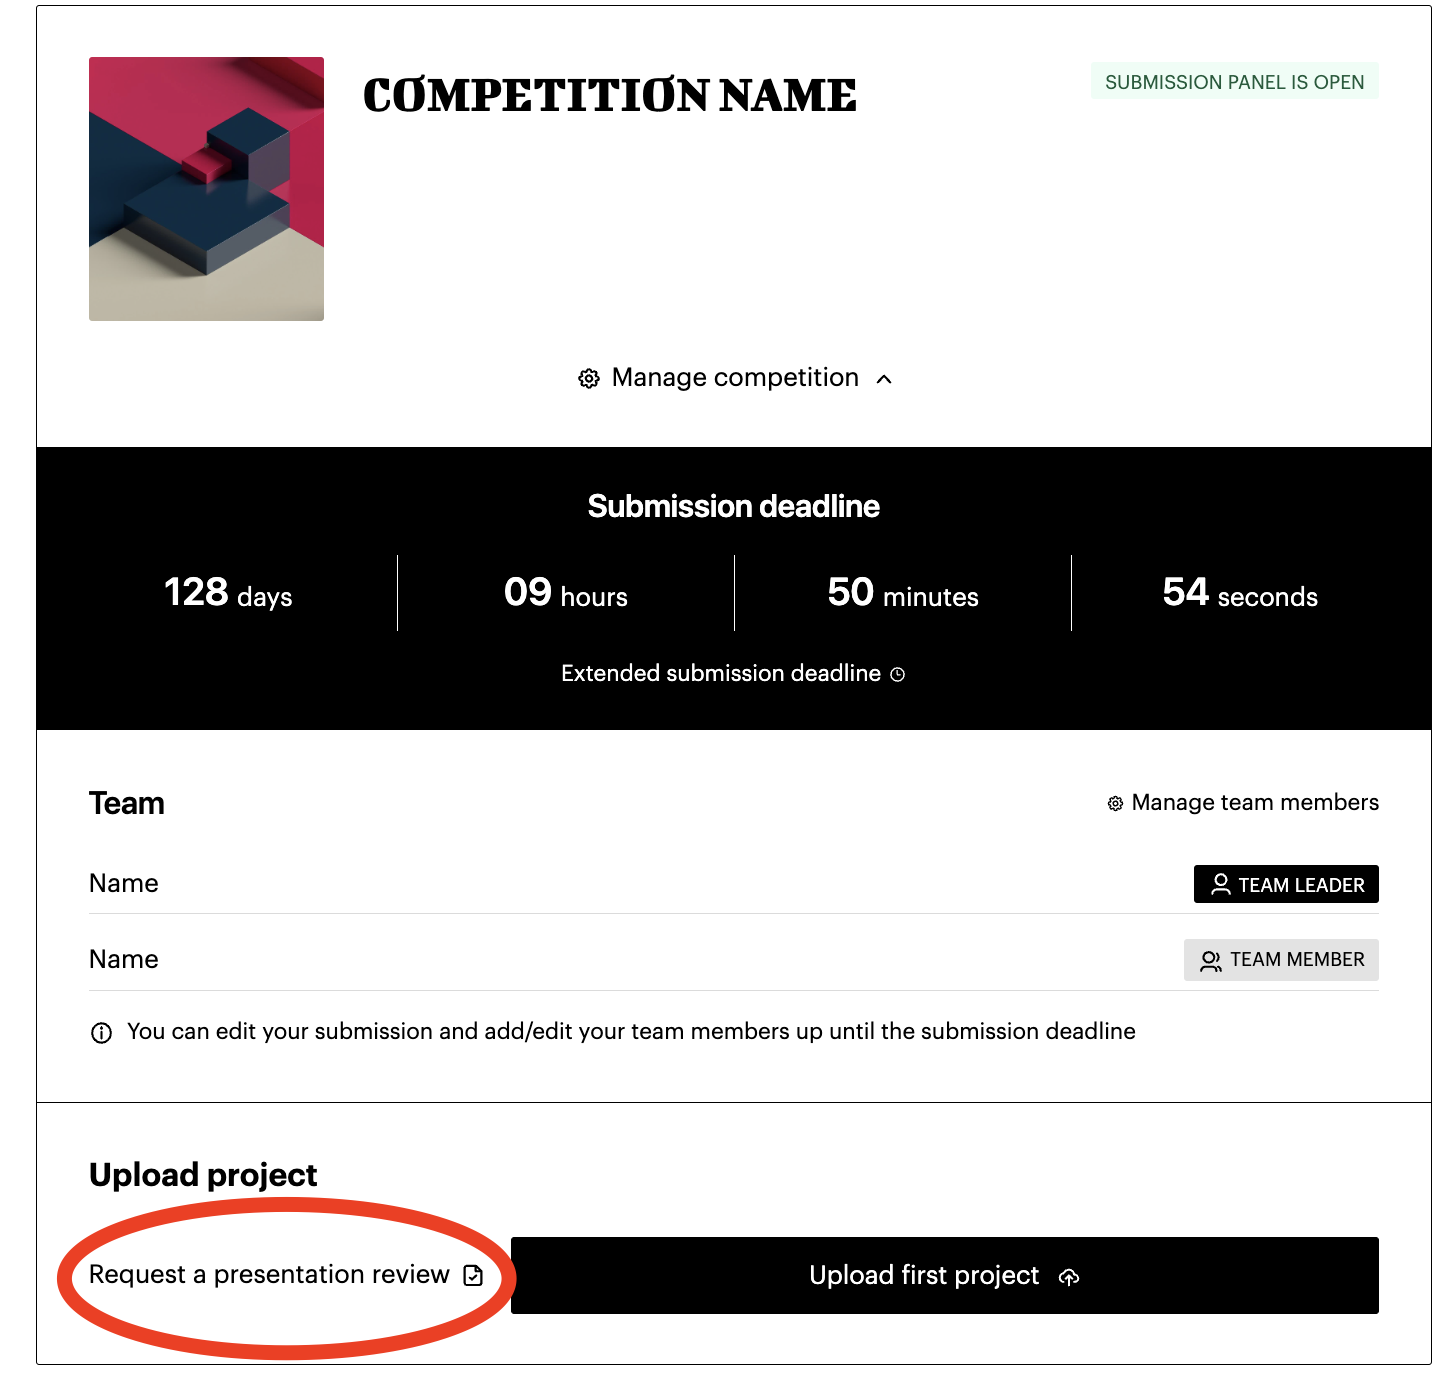1448x1374 pixels.
Task: Collapse the Manage competition chevron
Action: [884, 379]
